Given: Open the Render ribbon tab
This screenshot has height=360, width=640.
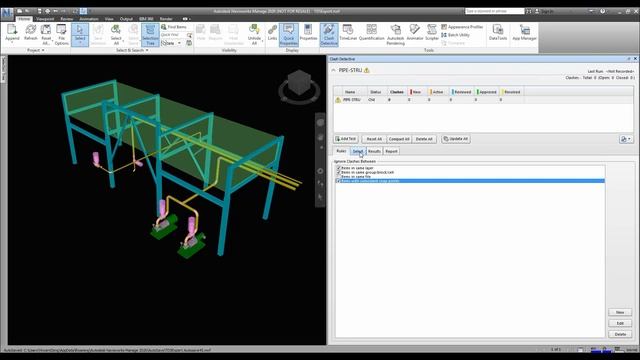Looking at the screenshot, I should [x=166, y=19].
